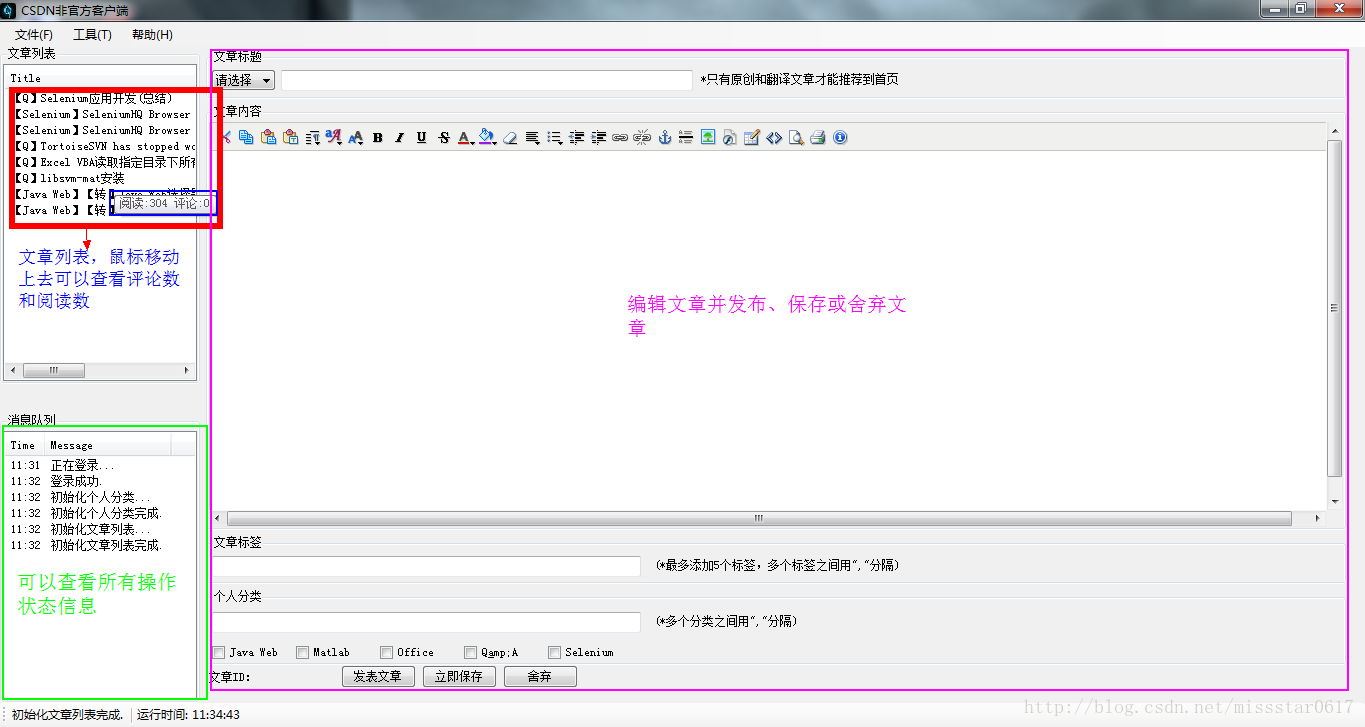The image size is (1365, 727).
Task: Check the Java Web category checkbox
Action: [x=219, y=653]
